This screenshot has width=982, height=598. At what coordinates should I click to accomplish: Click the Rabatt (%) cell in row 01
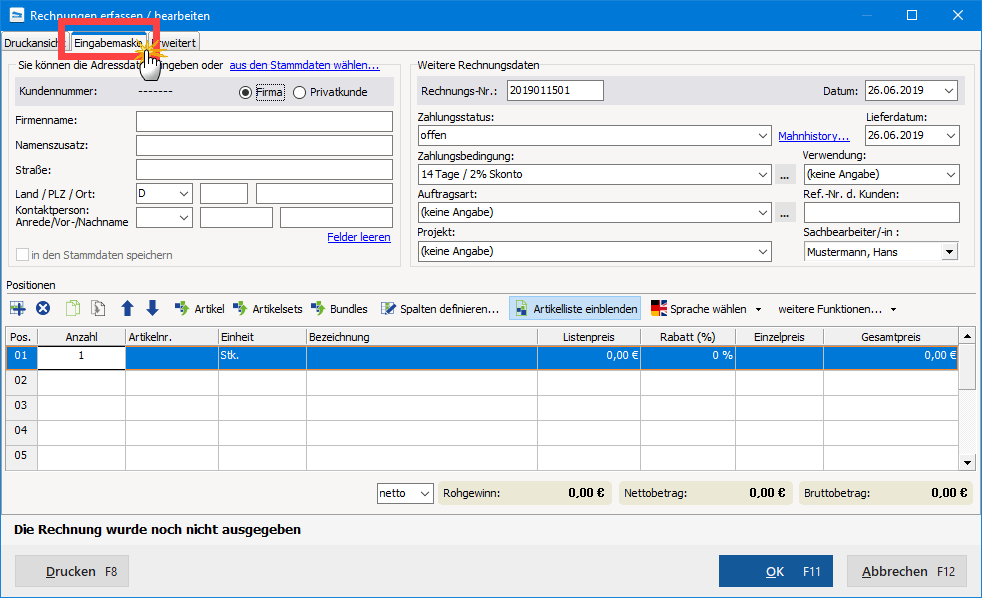click(688, 357)
